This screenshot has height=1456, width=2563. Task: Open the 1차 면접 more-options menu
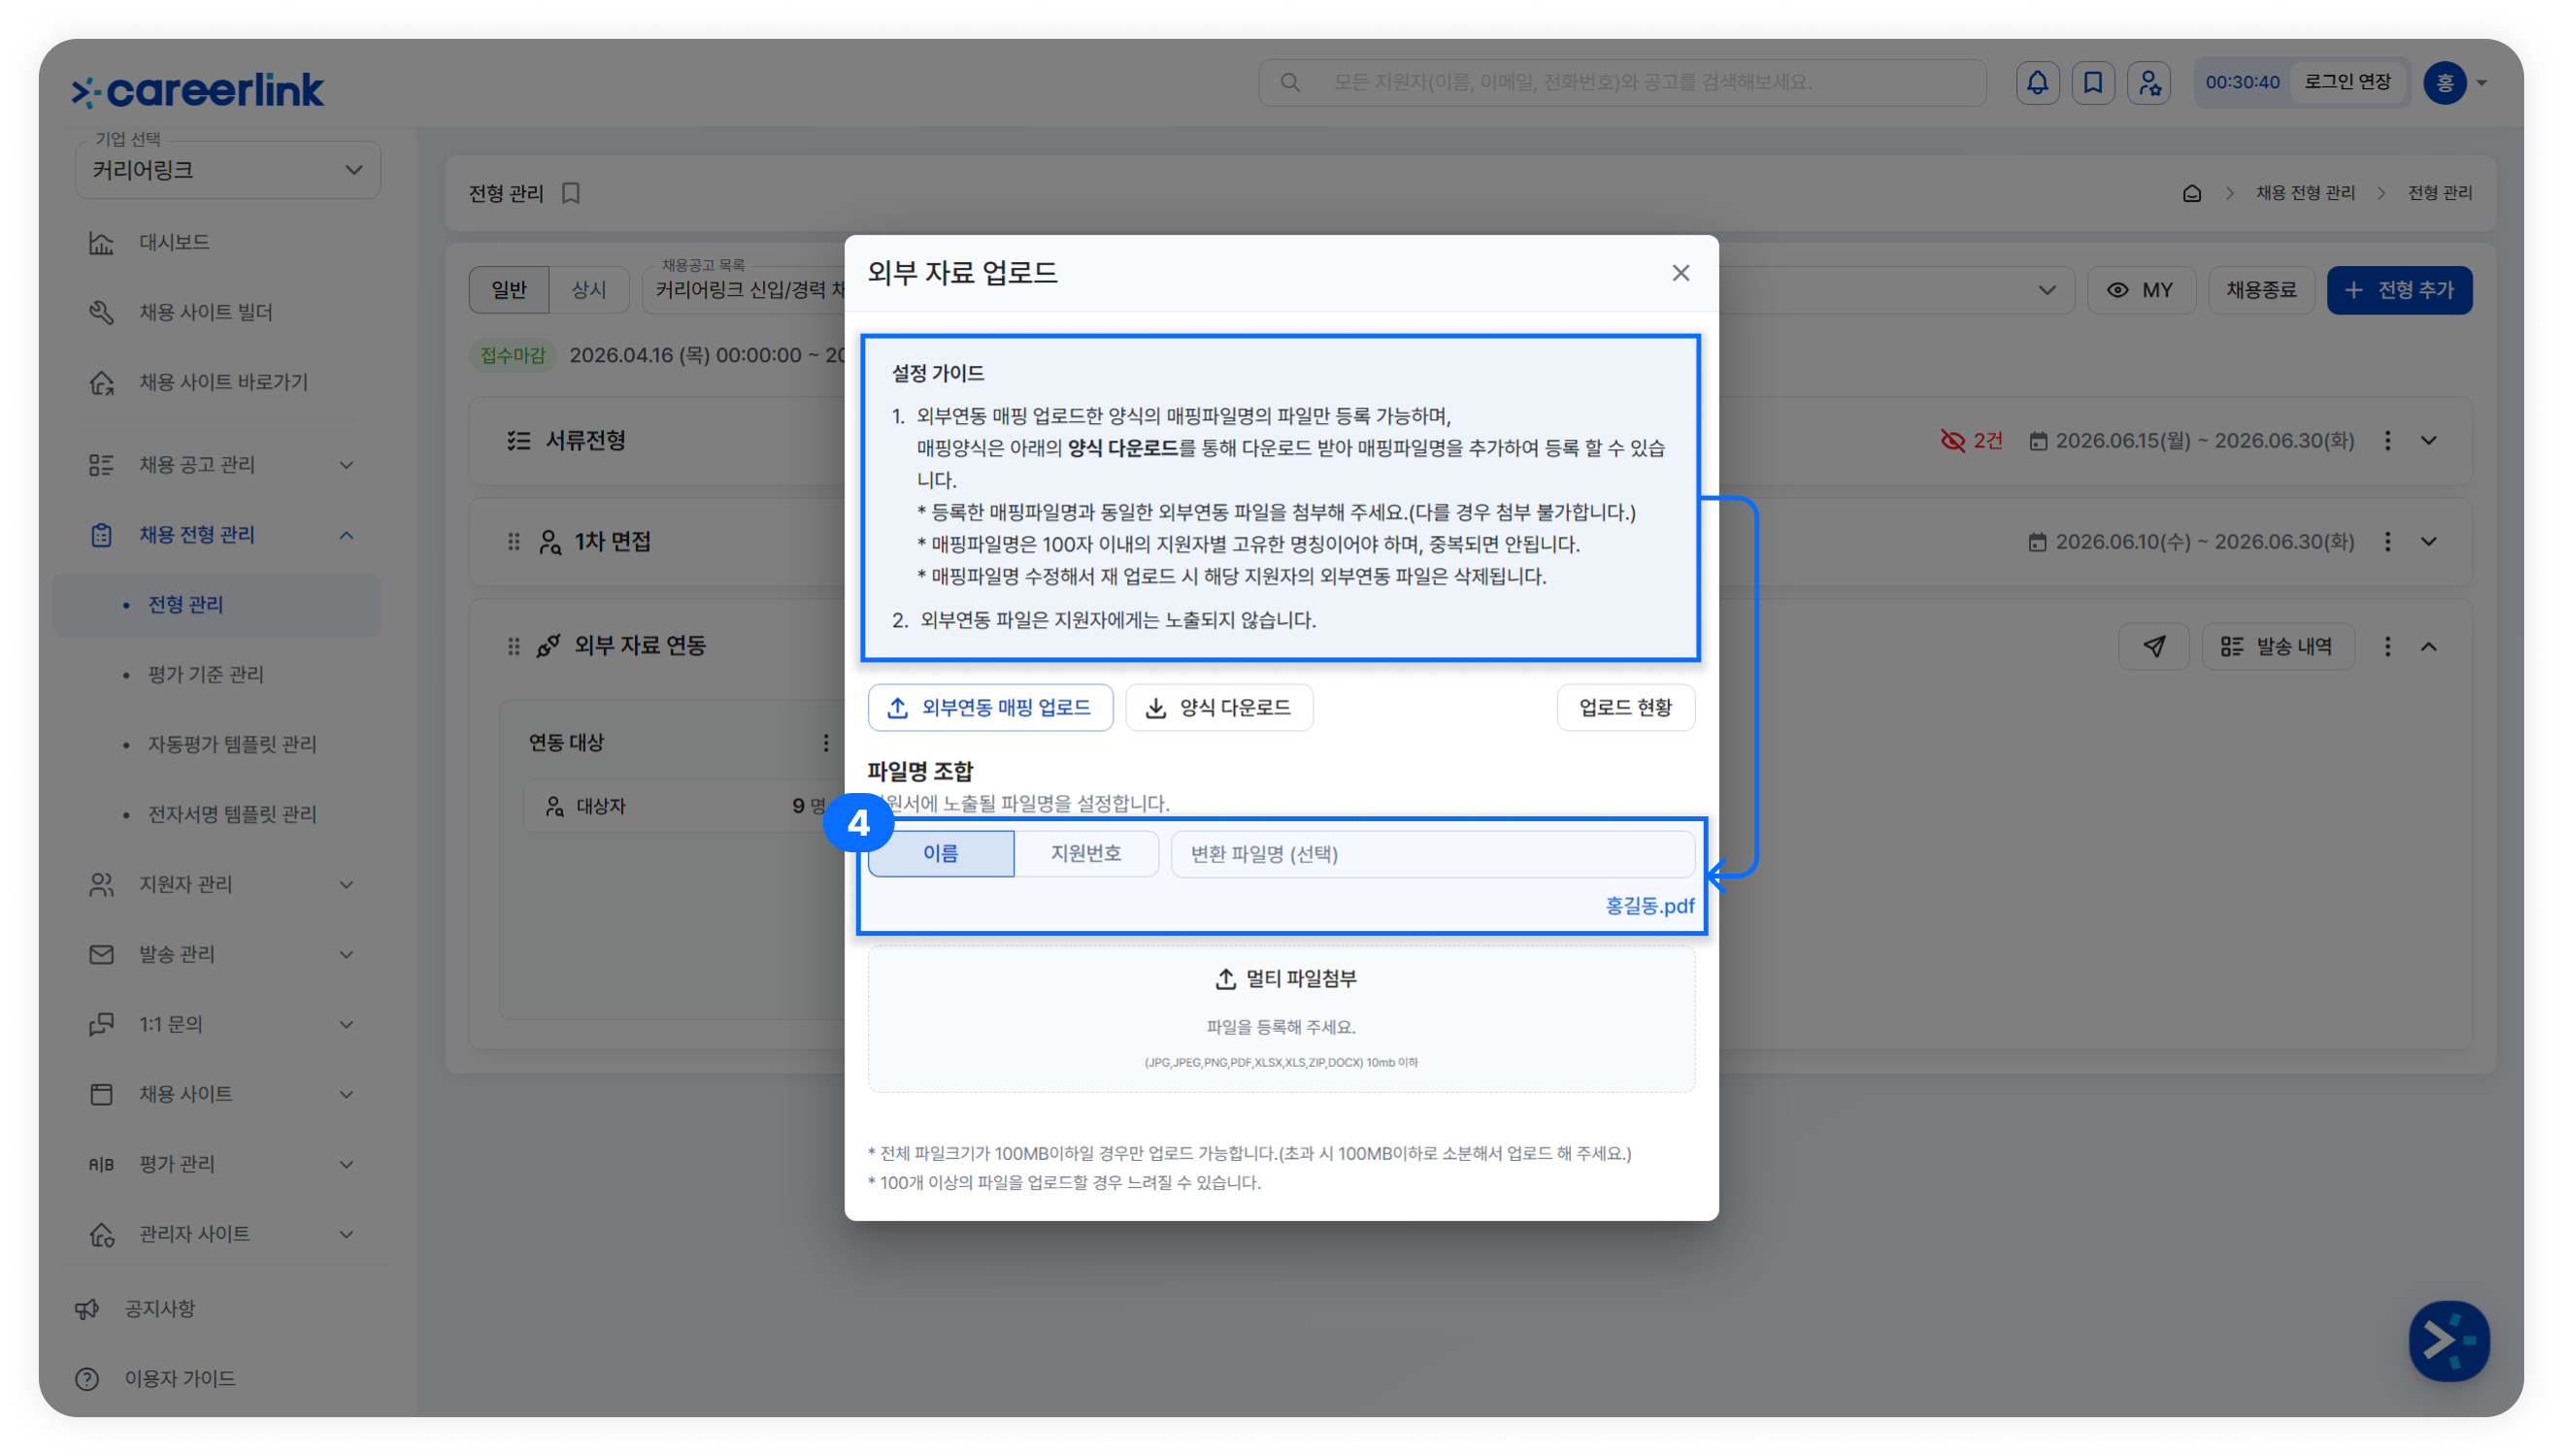click(x=2387, y=542)
